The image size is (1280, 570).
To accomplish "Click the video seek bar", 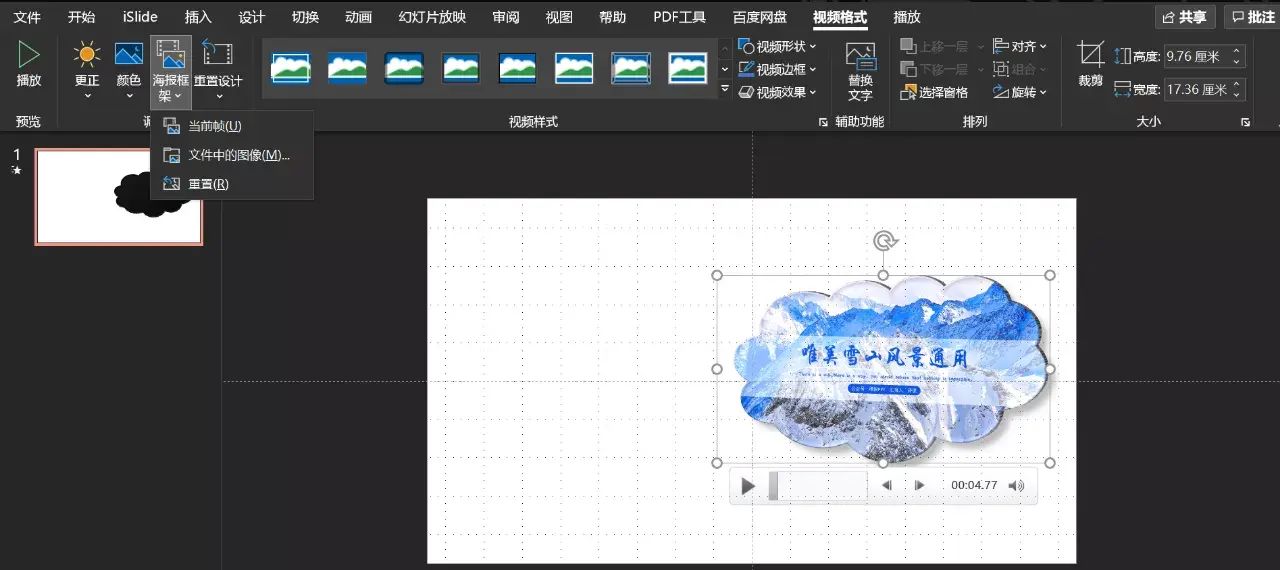I will coord(818,486).
